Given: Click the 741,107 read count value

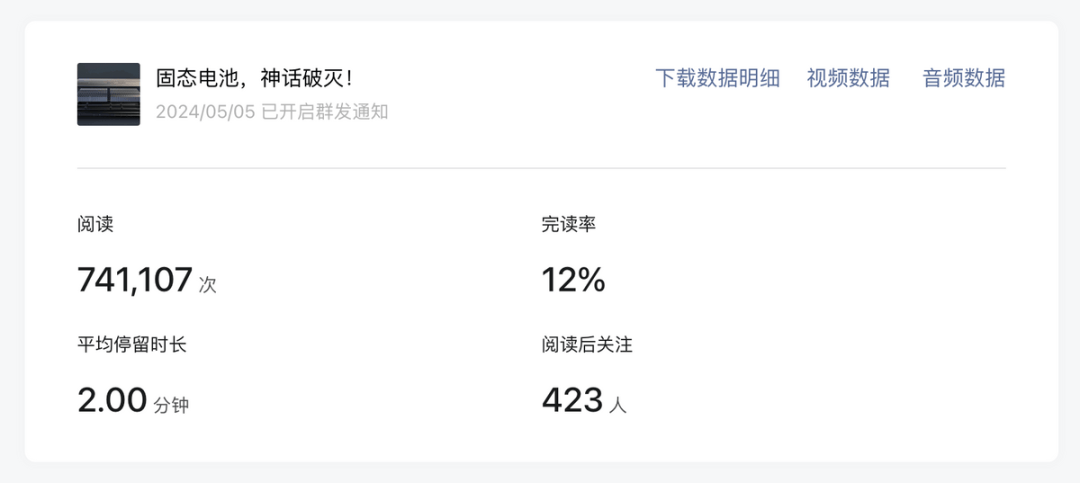Looking at the screenshot, I should coord(134,280).
